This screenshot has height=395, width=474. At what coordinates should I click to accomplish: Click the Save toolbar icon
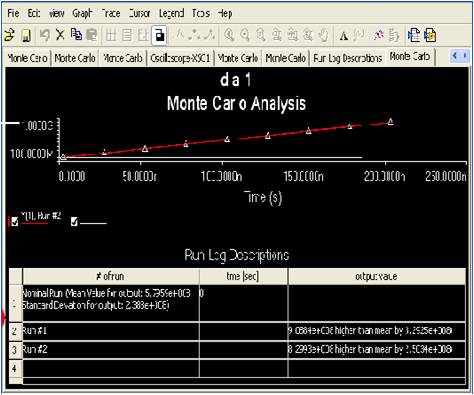(26, 35)
